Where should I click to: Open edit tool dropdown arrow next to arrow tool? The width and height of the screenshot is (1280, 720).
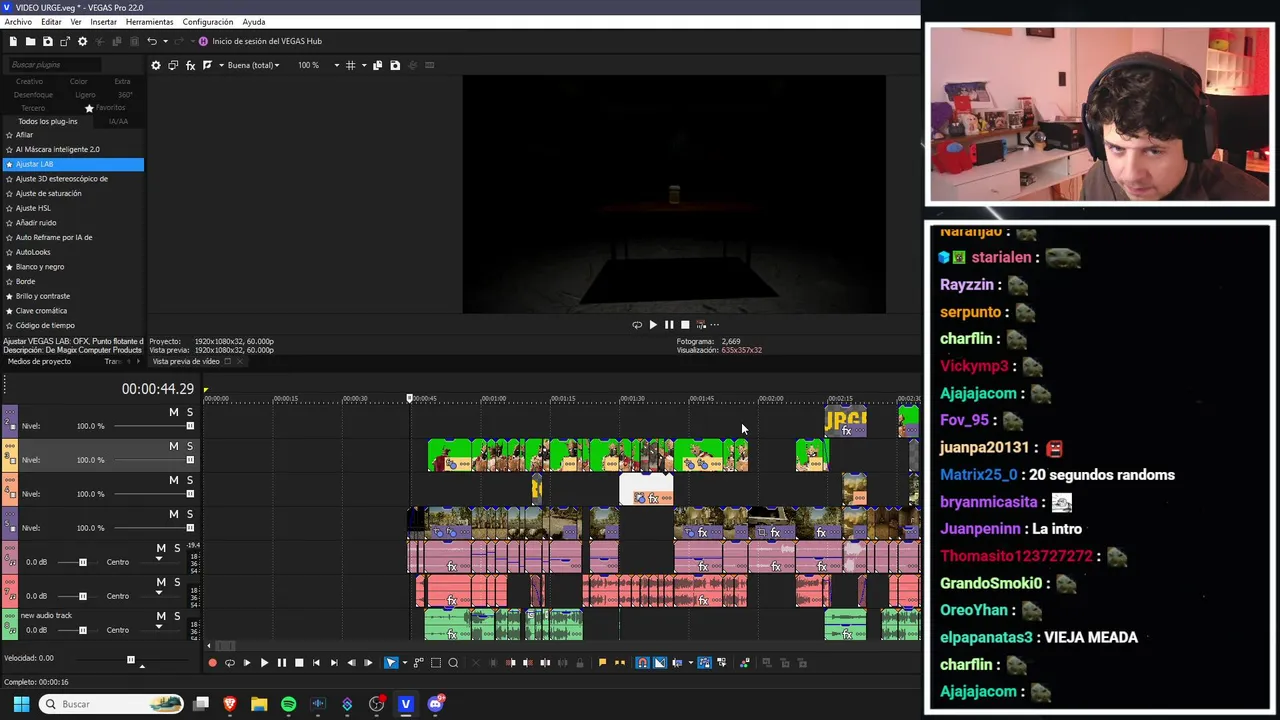click(x=403, y=663)
